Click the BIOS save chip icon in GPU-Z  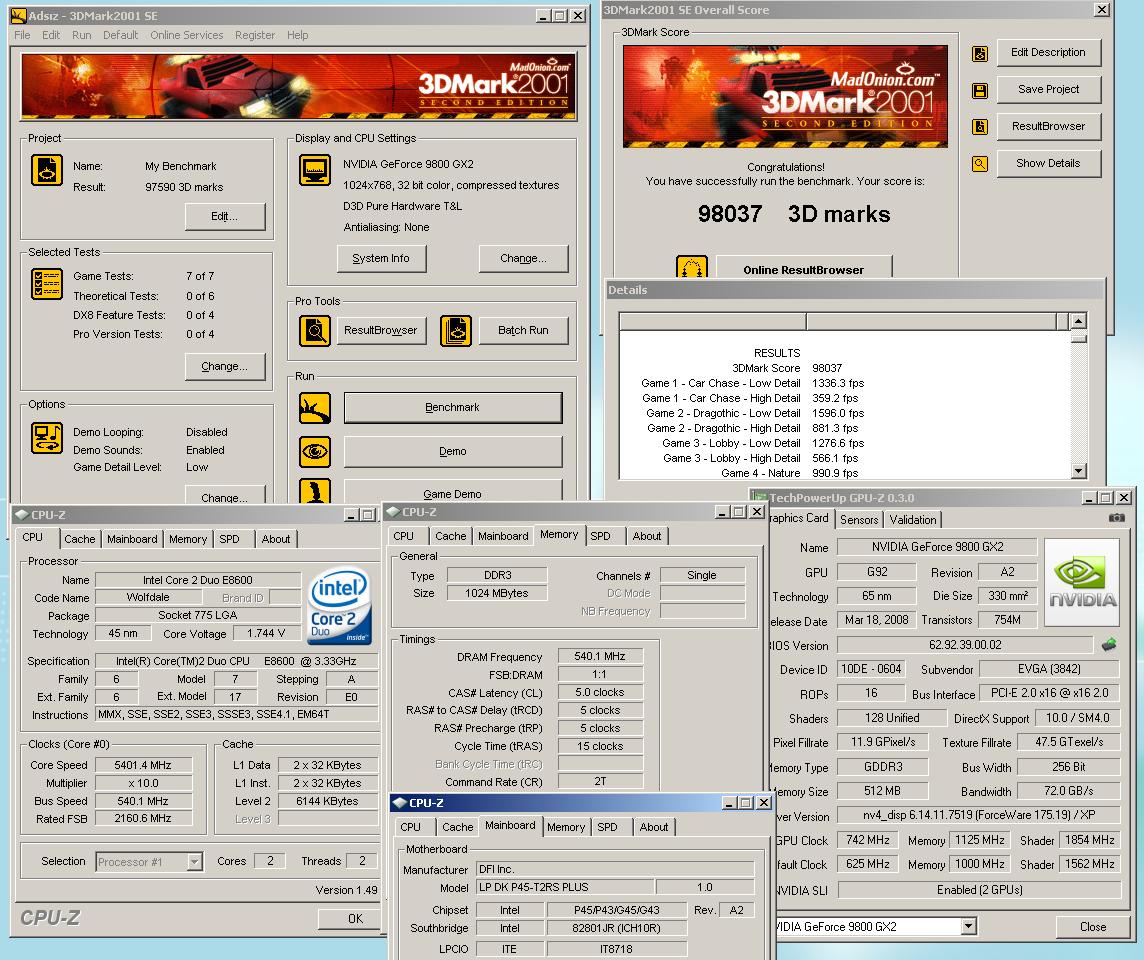[x=1109, y=645]
